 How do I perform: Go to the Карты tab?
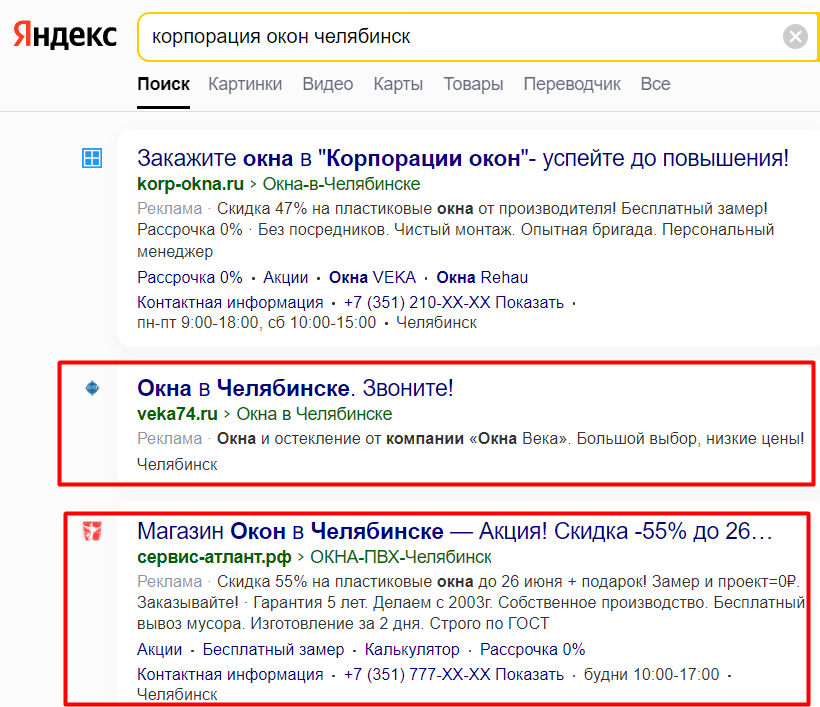pyautogui.click(x=398, y=84)
